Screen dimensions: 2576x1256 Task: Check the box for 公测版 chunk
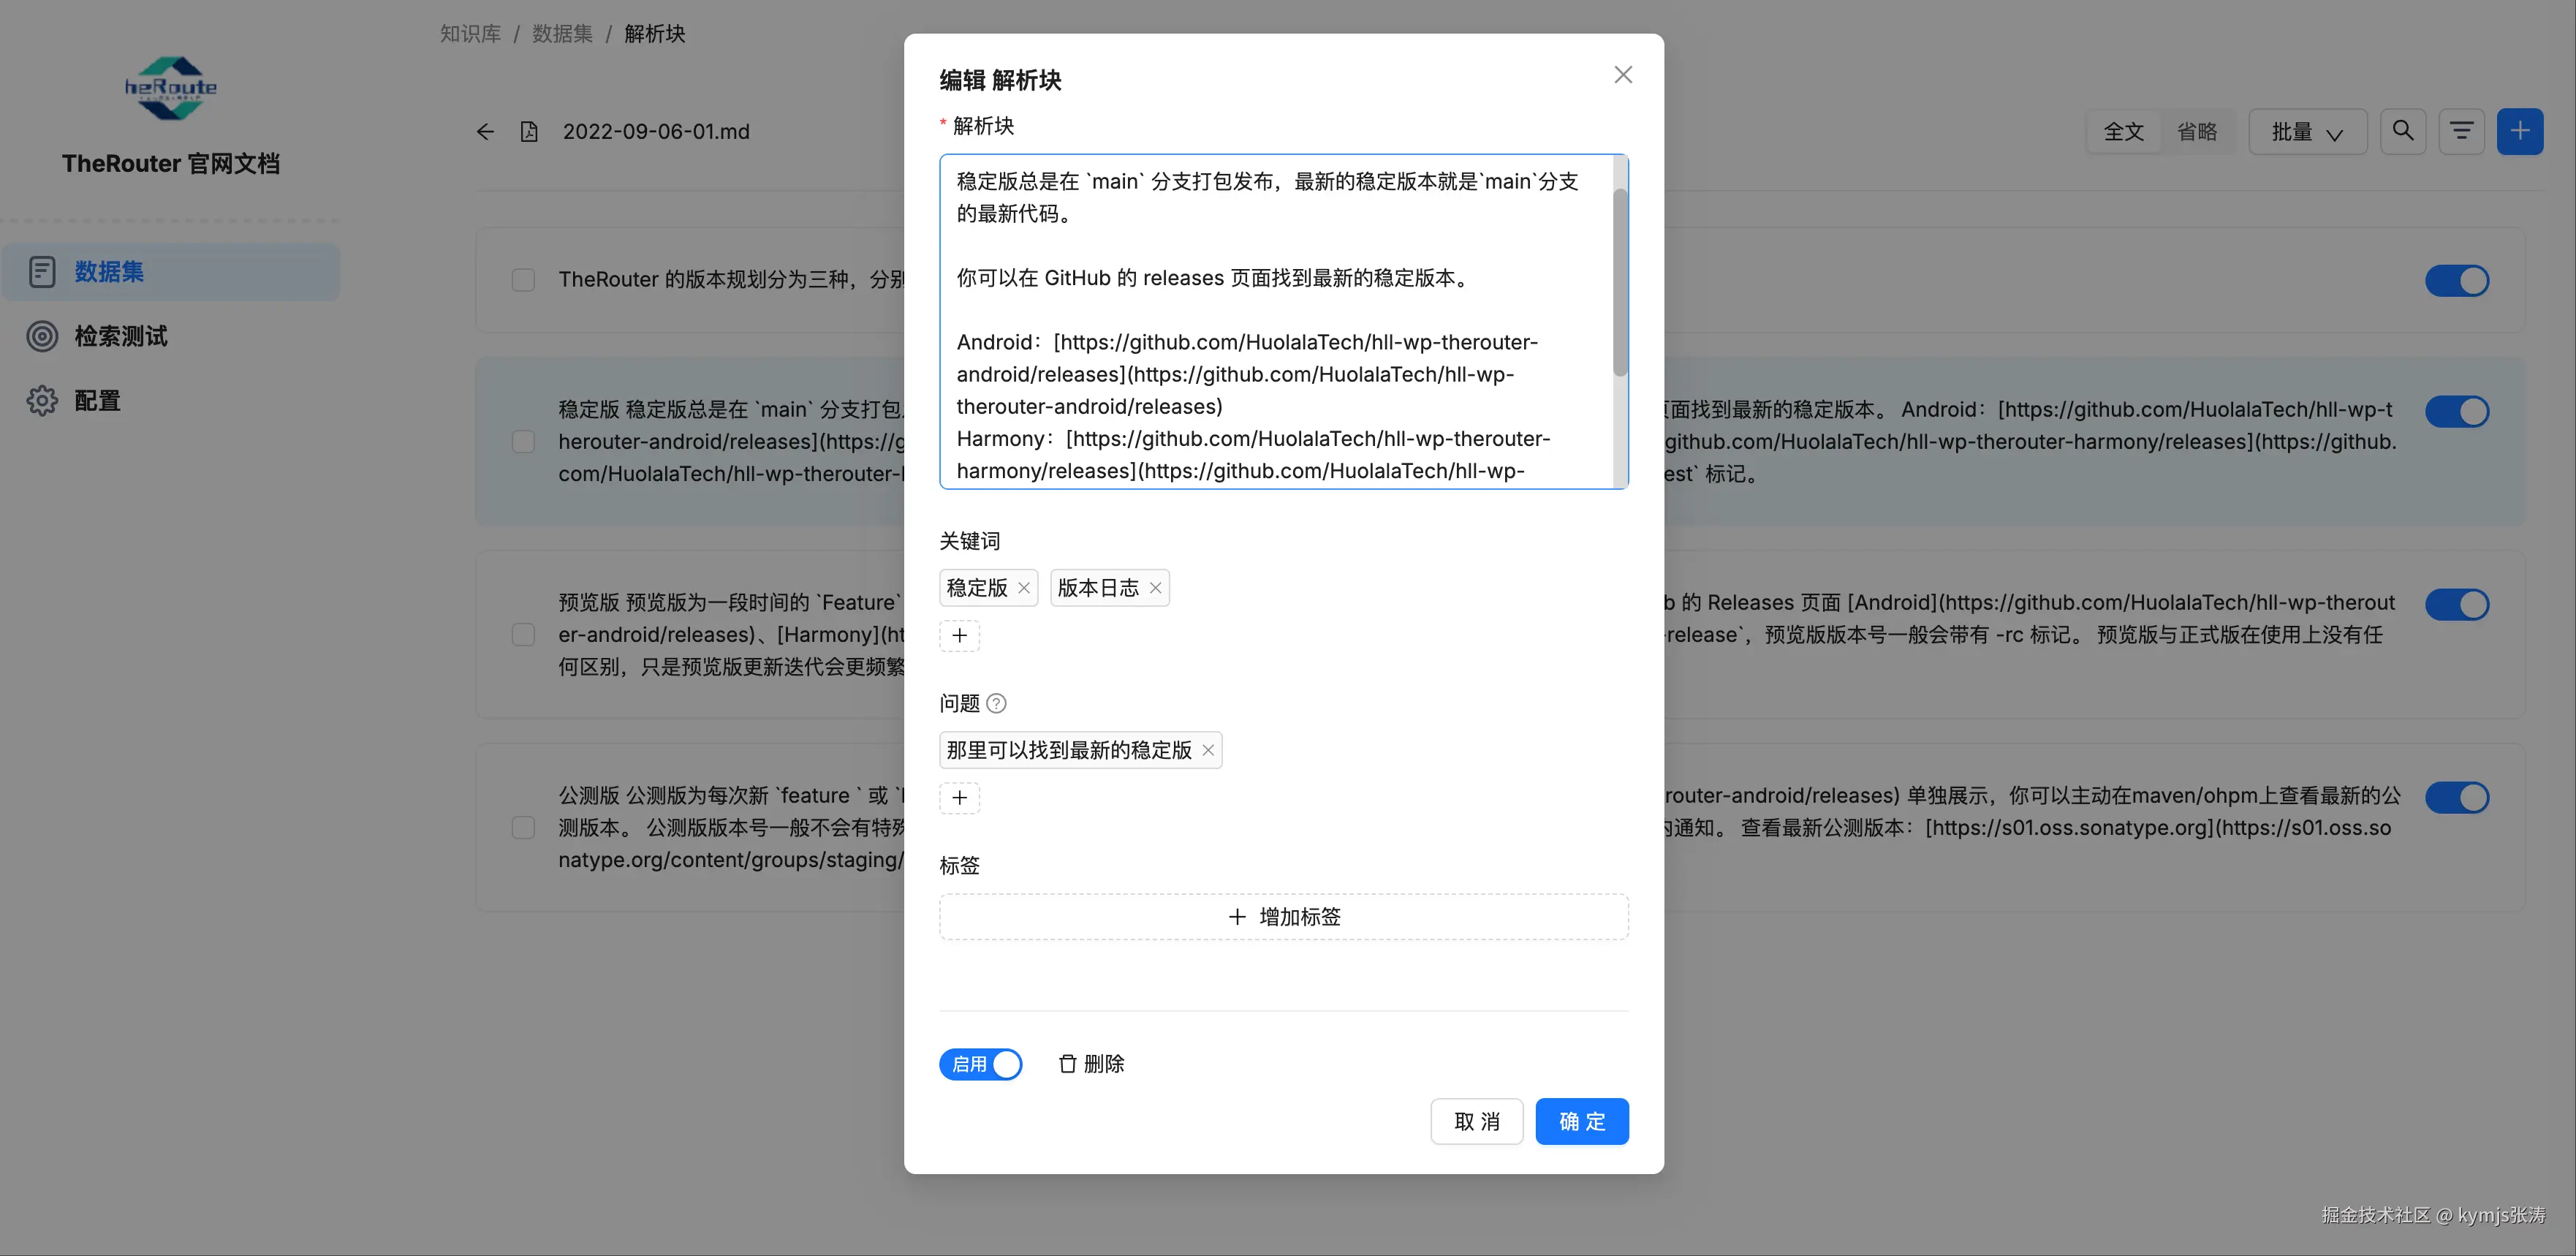pos(523,828)
